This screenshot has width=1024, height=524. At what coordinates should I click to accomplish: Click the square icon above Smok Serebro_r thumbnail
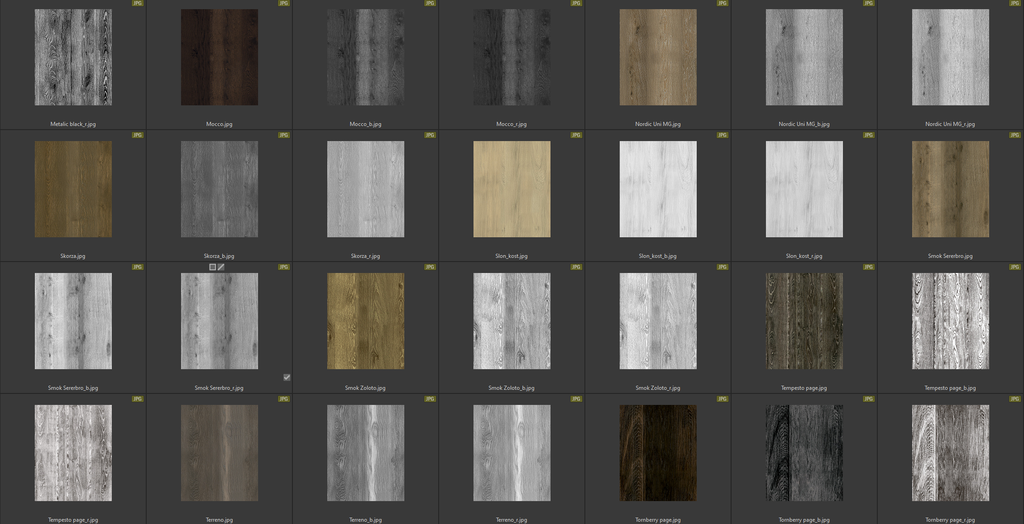(212, 267)
